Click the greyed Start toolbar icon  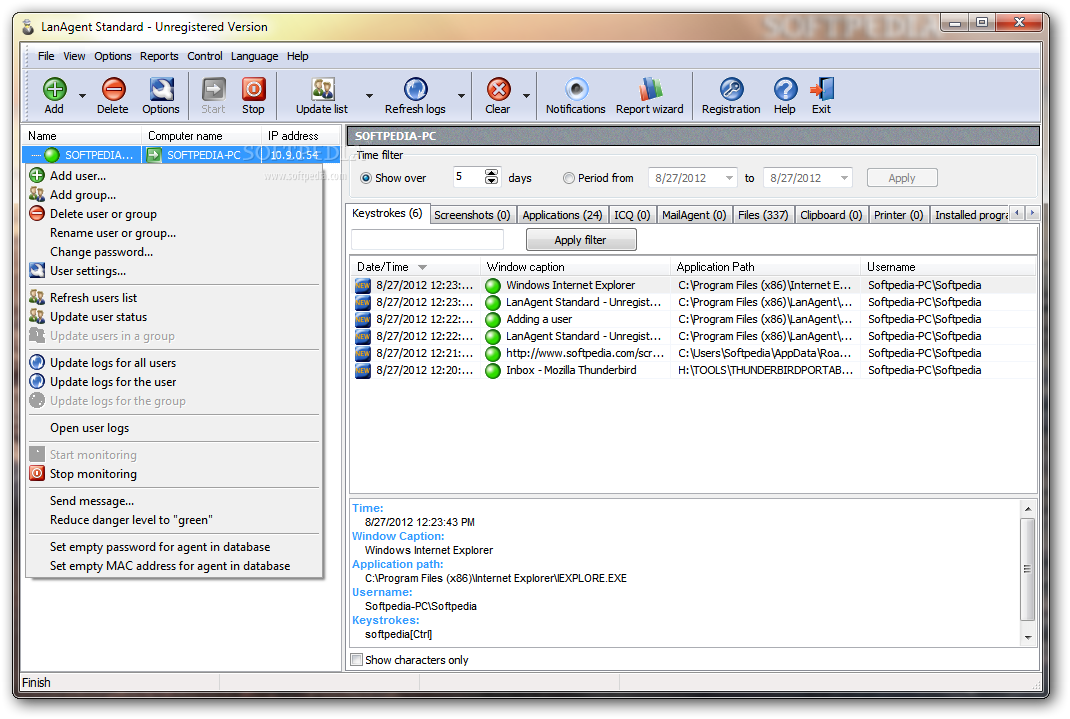click(x=214, y=89)
